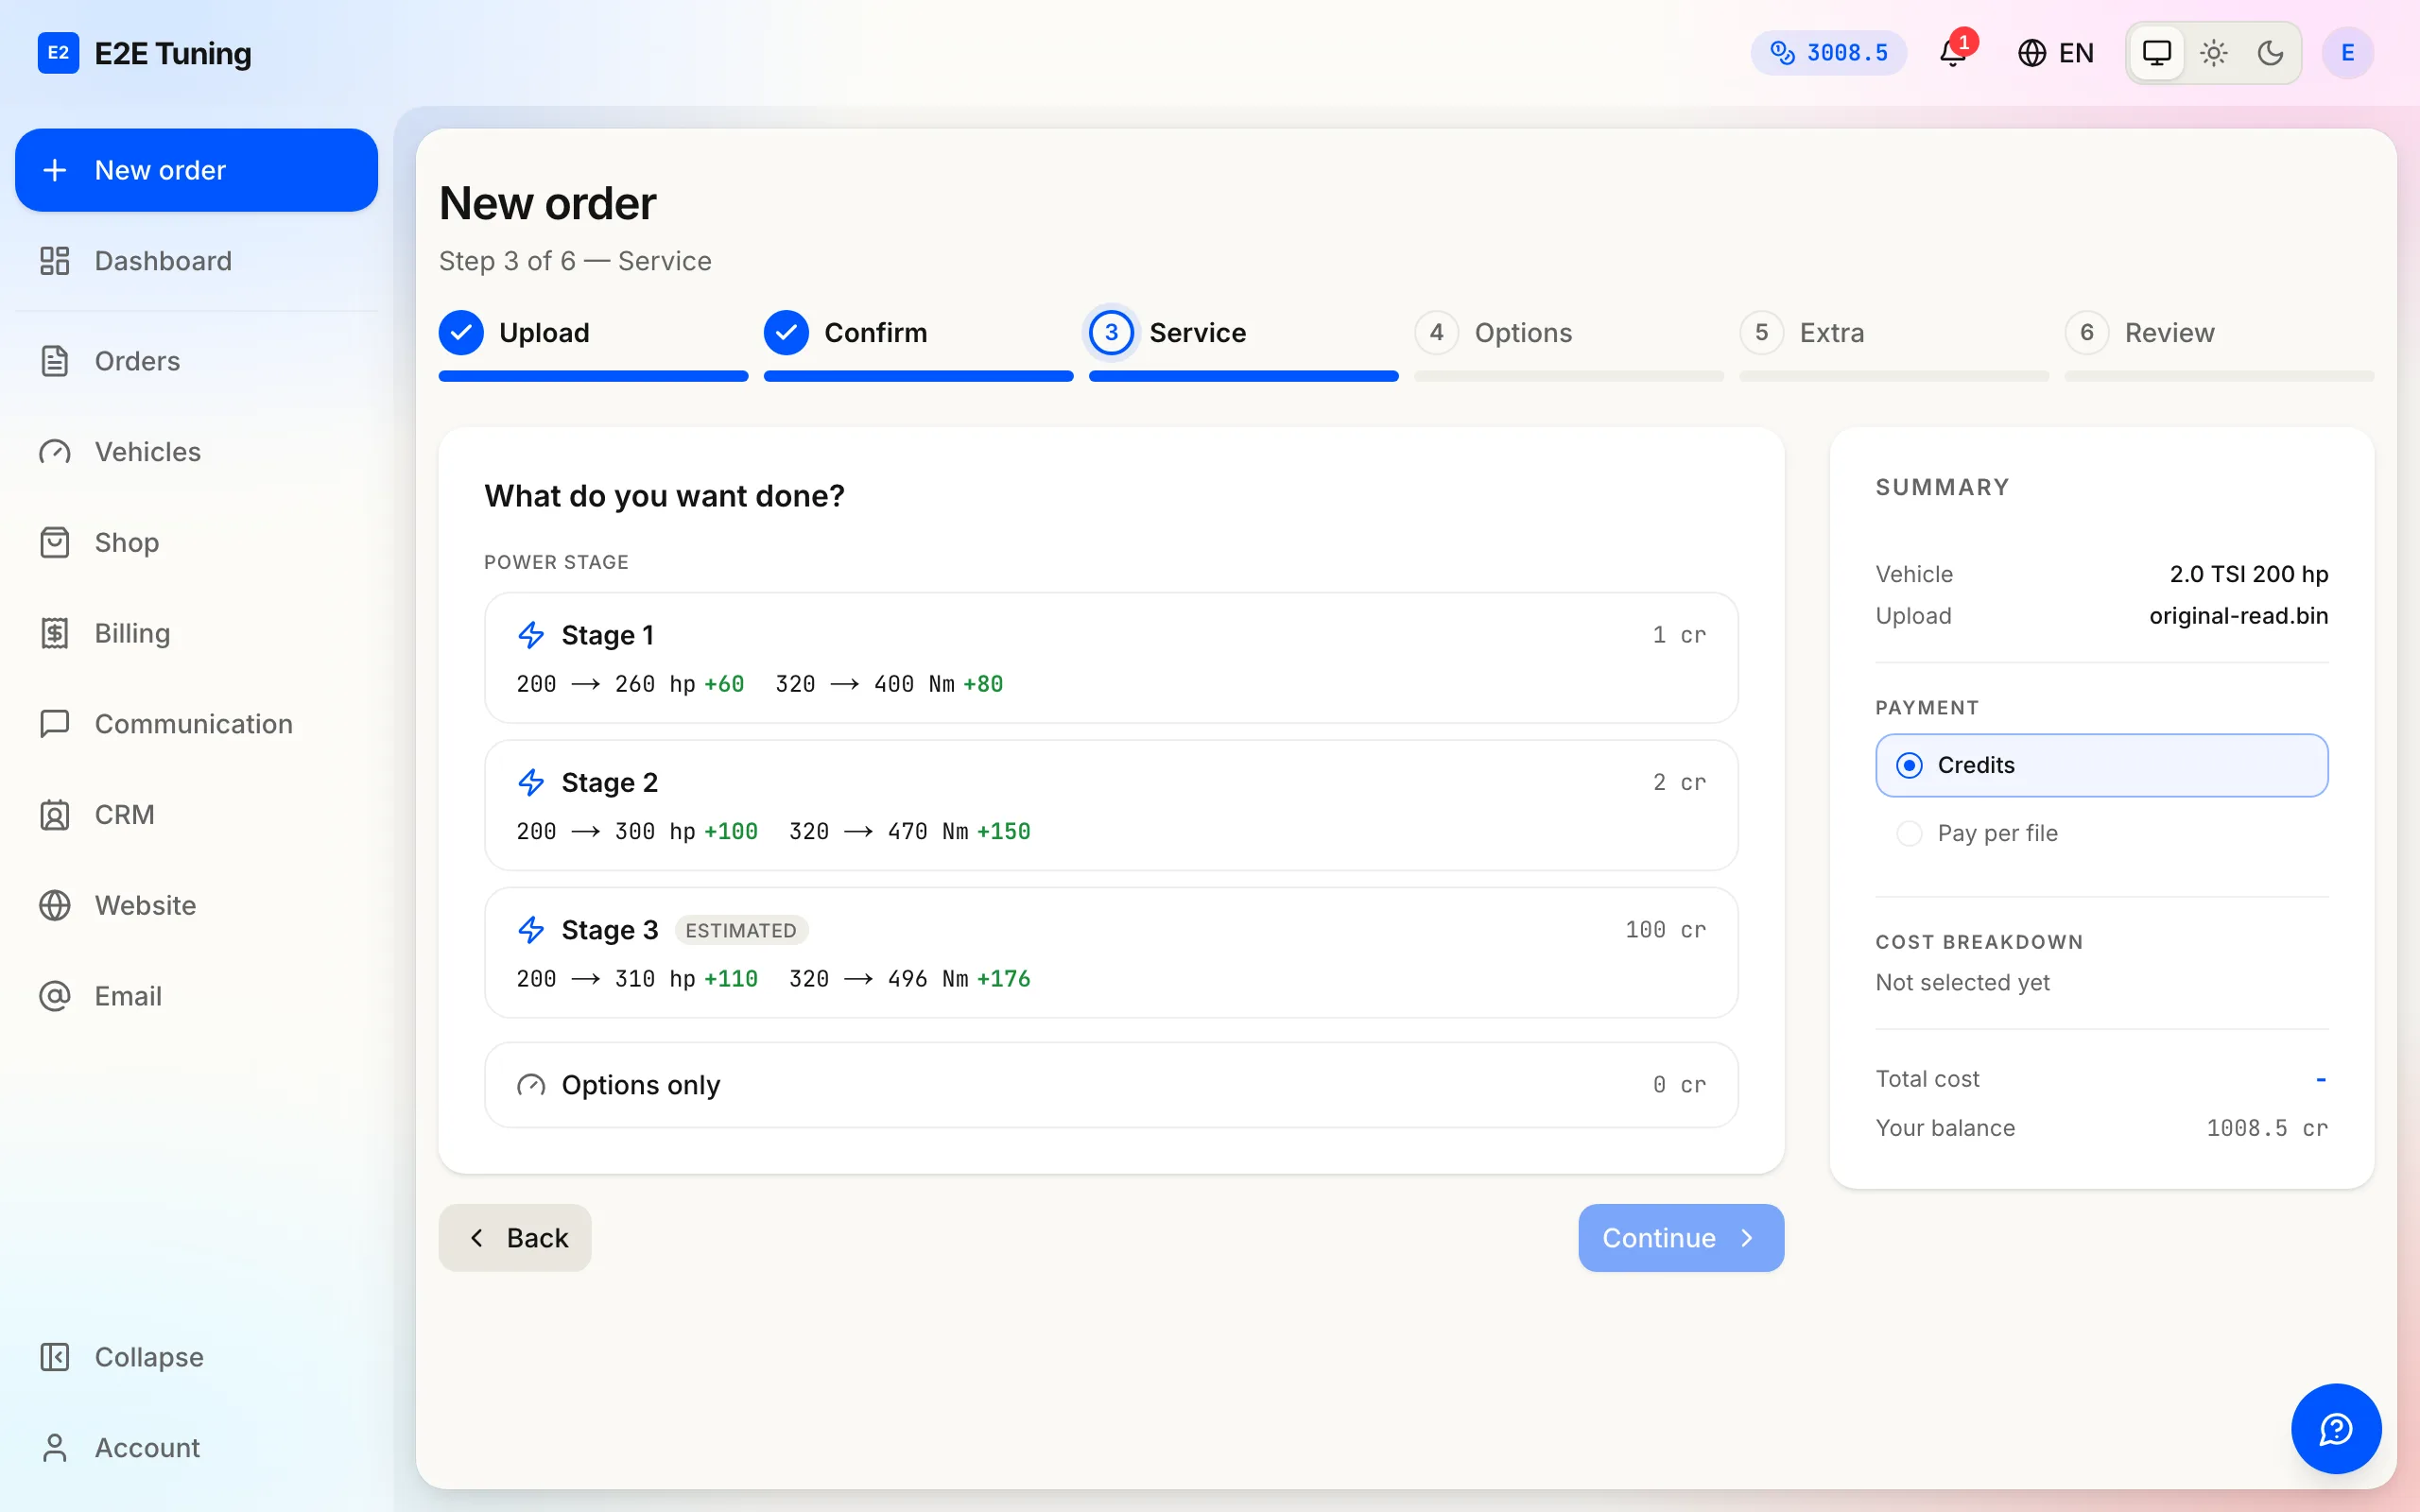
Task: Open the user avatar E menu
Action: (2347, 52)
